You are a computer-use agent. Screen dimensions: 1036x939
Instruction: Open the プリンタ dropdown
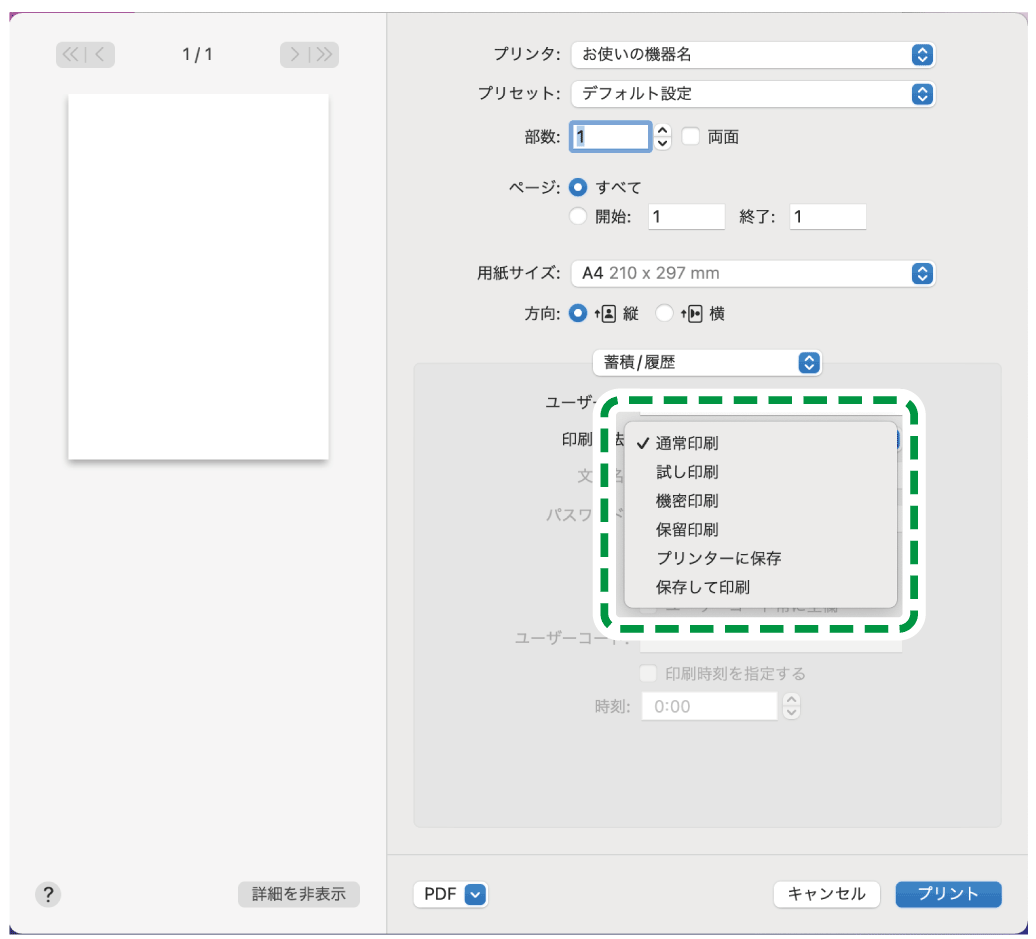tap(752, 55)
